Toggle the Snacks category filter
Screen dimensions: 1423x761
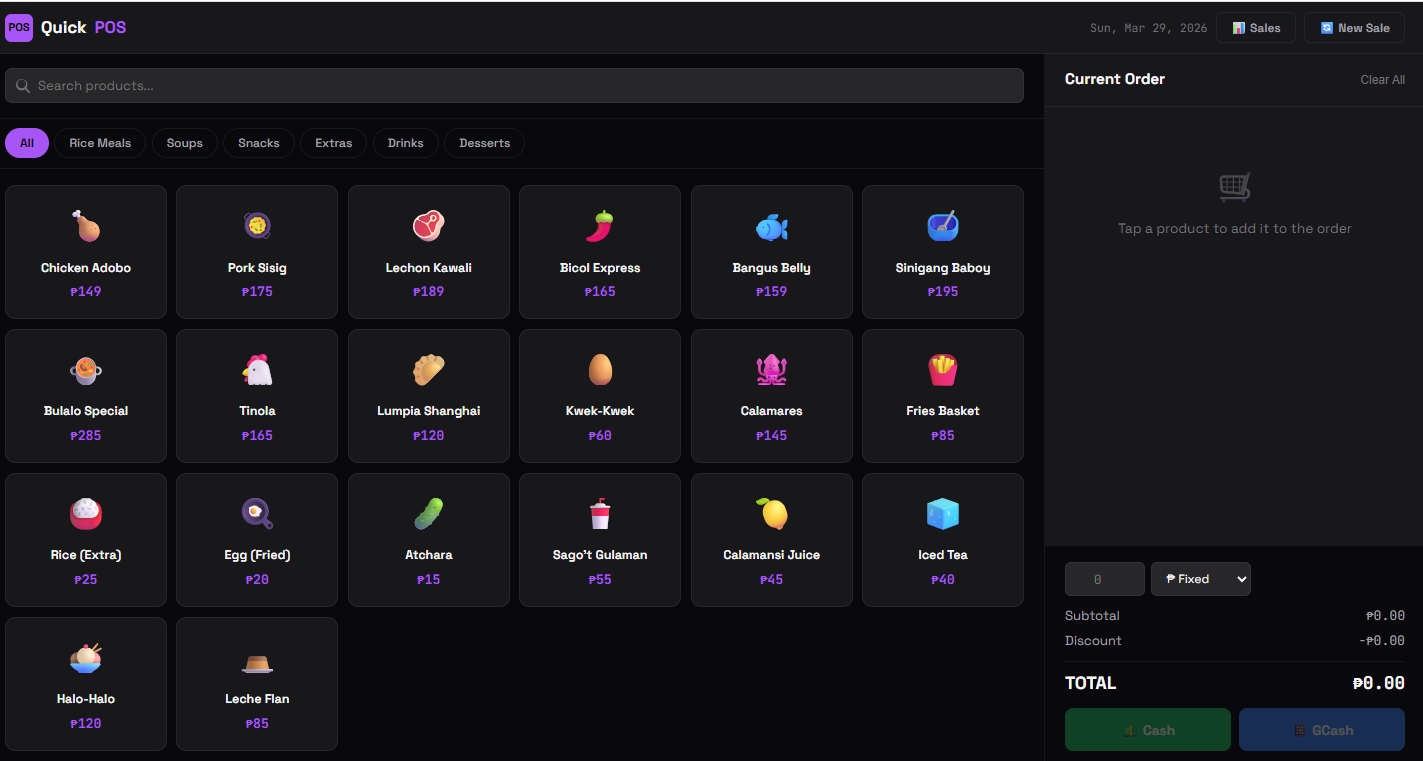pyautogui.click(x=258, y=143)
